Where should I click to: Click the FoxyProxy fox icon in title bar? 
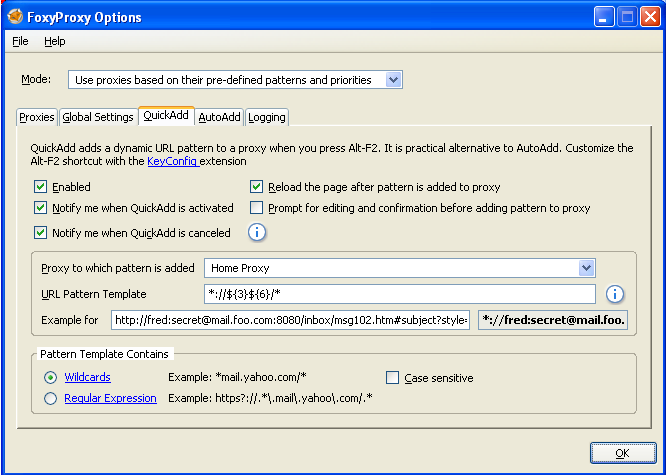tap(15, 17)
